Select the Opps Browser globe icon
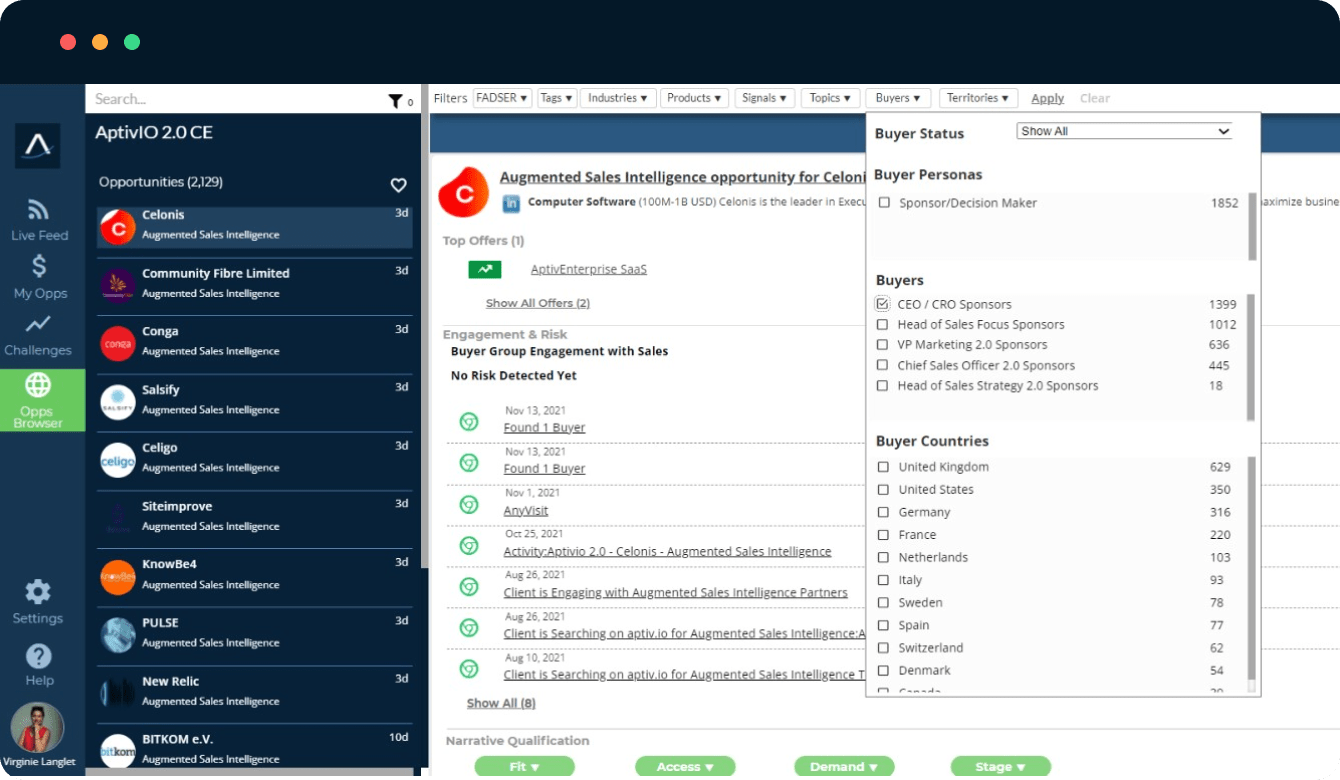1340x780 pixels. 38,386
